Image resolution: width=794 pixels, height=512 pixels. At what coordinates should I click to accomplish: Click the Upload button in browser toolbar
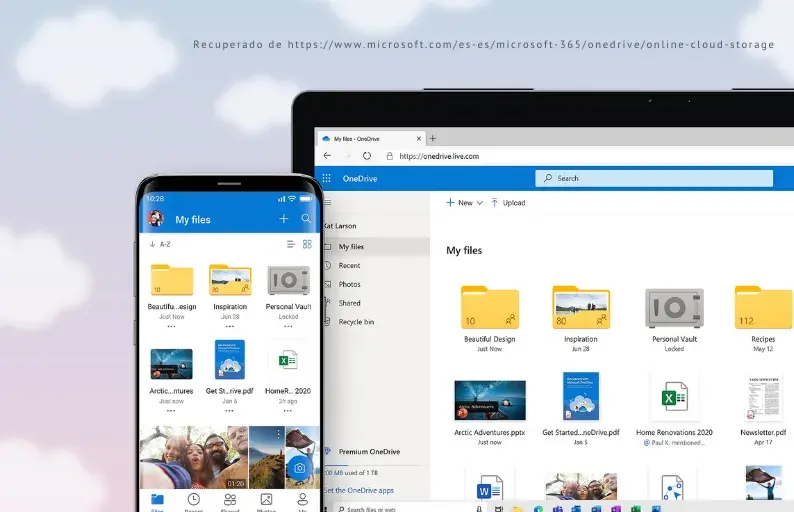click(x=508, y=203)
